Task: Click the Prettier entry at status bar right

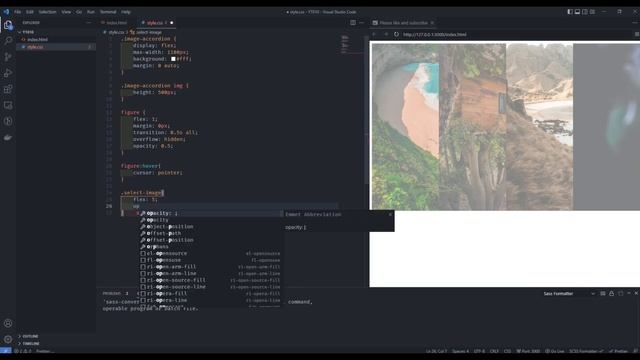Action: pos(618,351)
